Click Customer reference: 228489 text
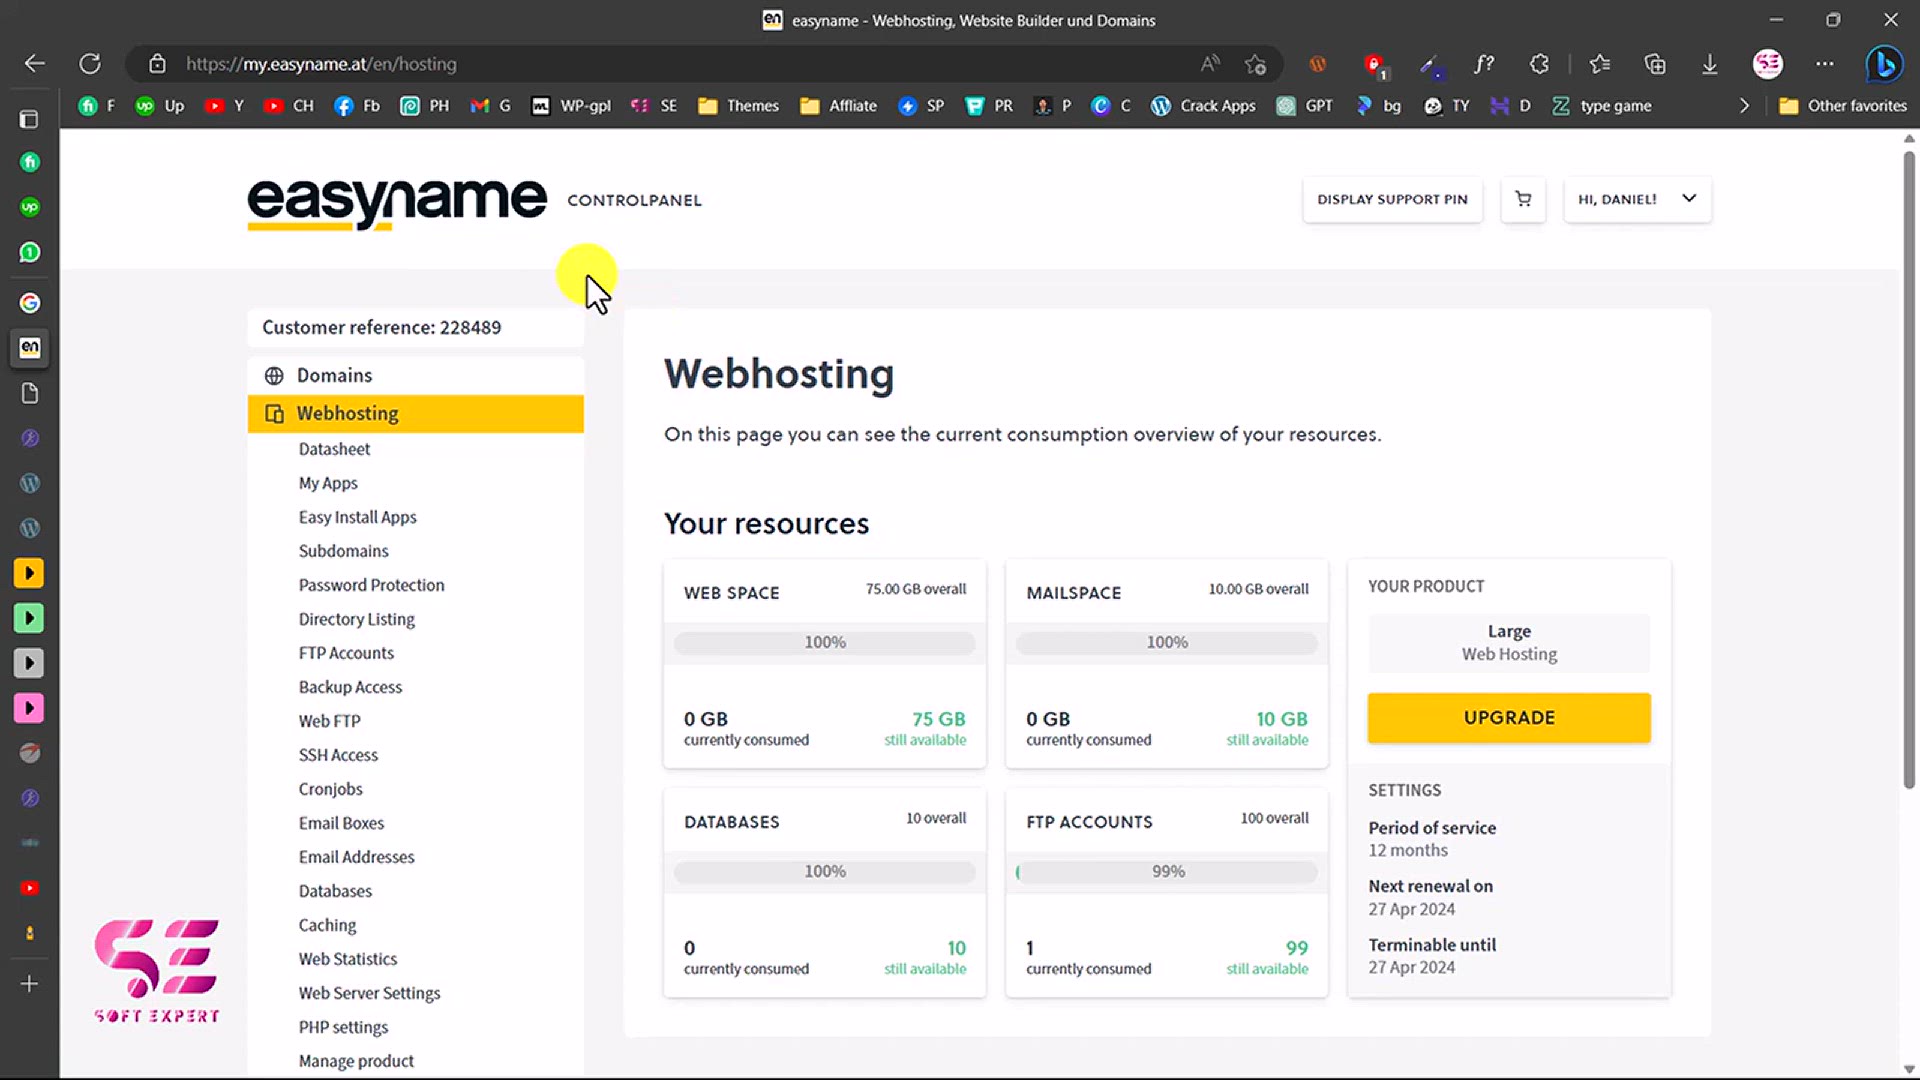Image resolution: width=1920 pixels, height=1080 pixels. tap(382, 328)
